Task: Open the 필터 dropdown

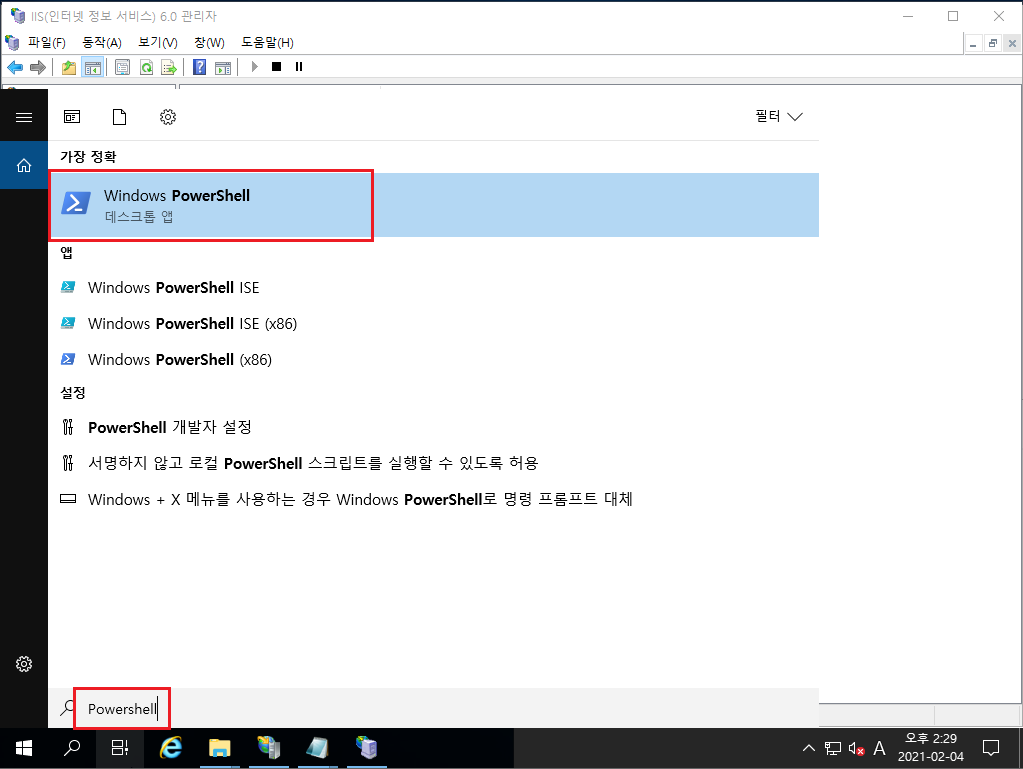Action: click(779, 116)
